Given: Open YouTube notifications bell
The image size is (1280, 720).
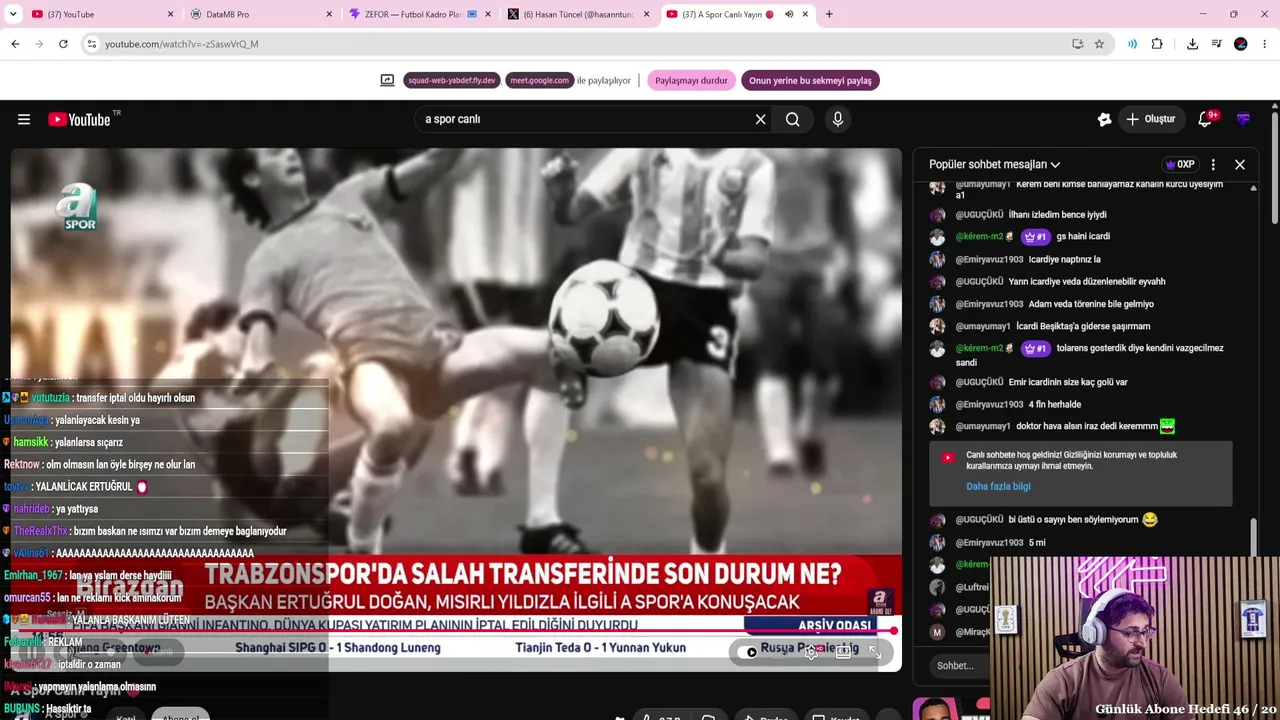Looking at the screenshot, I should click(1206, 119).
